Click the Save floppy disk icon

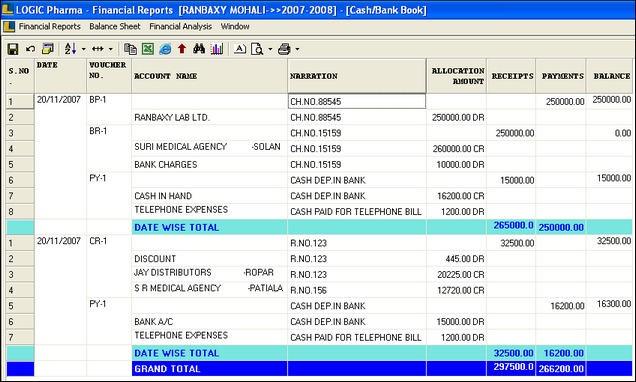coord(13,49)
